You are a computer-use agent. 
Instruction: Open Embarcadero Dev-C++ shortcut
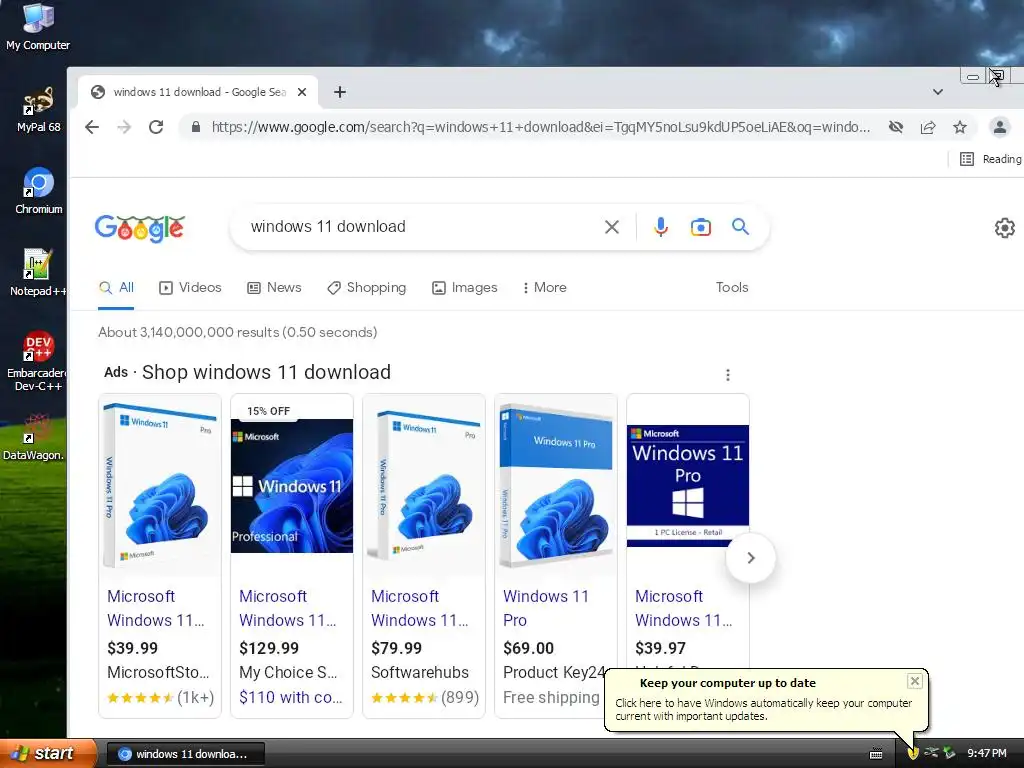pyautogui.click(x=37, y=361)
